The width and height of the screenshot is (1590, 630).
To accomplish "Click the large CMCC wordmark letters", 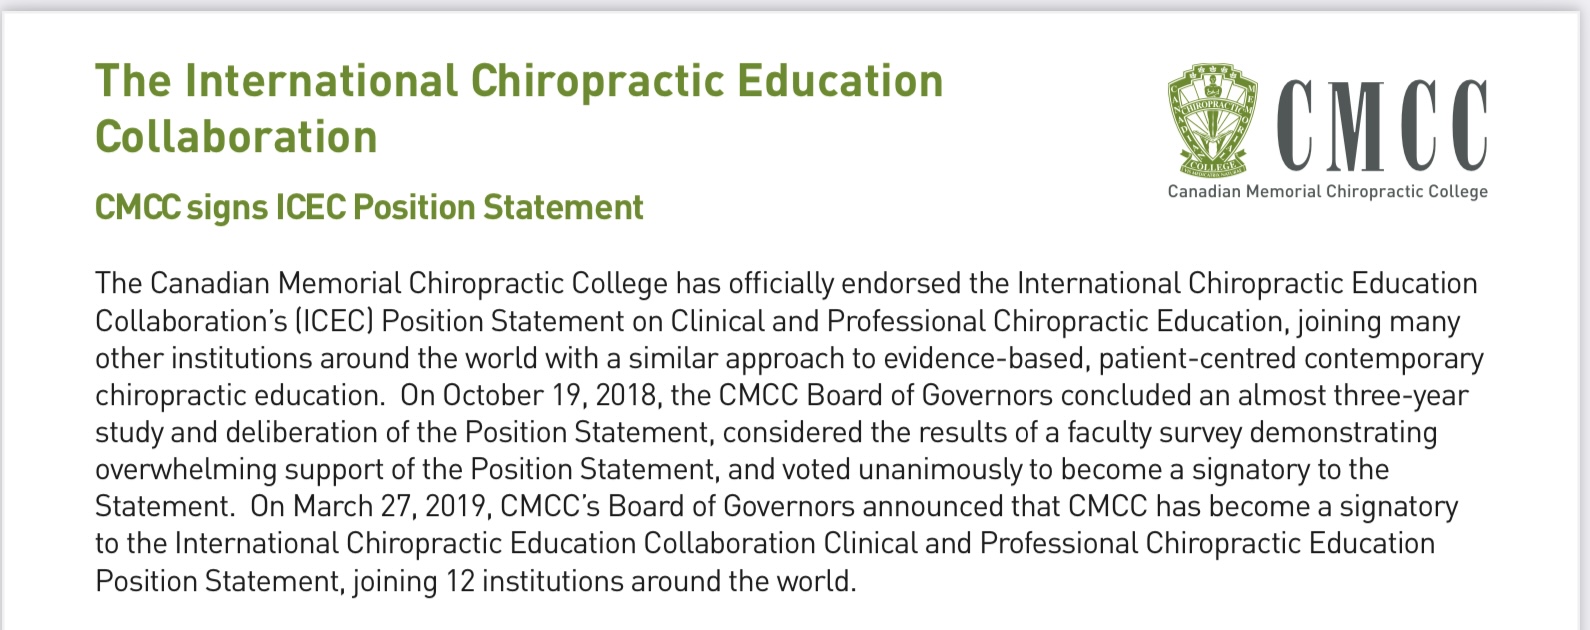I will tap(1382, 124).
